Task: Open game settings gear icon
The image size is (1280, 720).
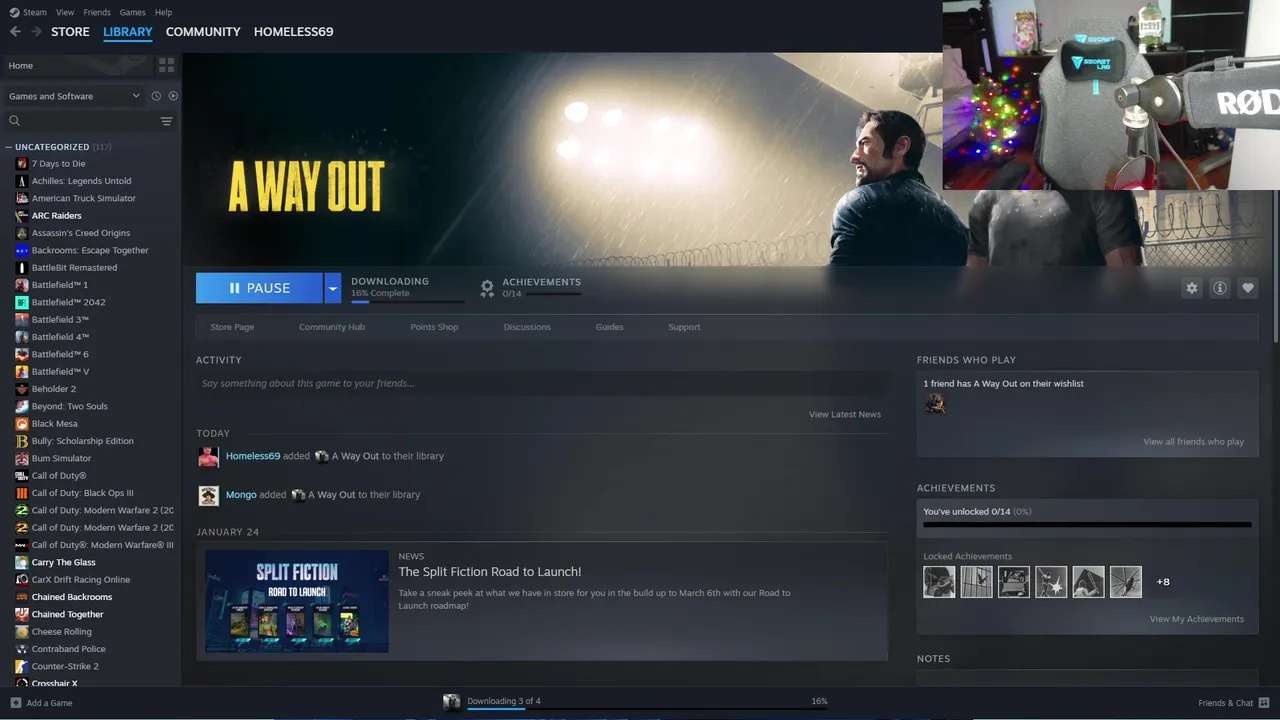Action: [x=1191, y=288]
